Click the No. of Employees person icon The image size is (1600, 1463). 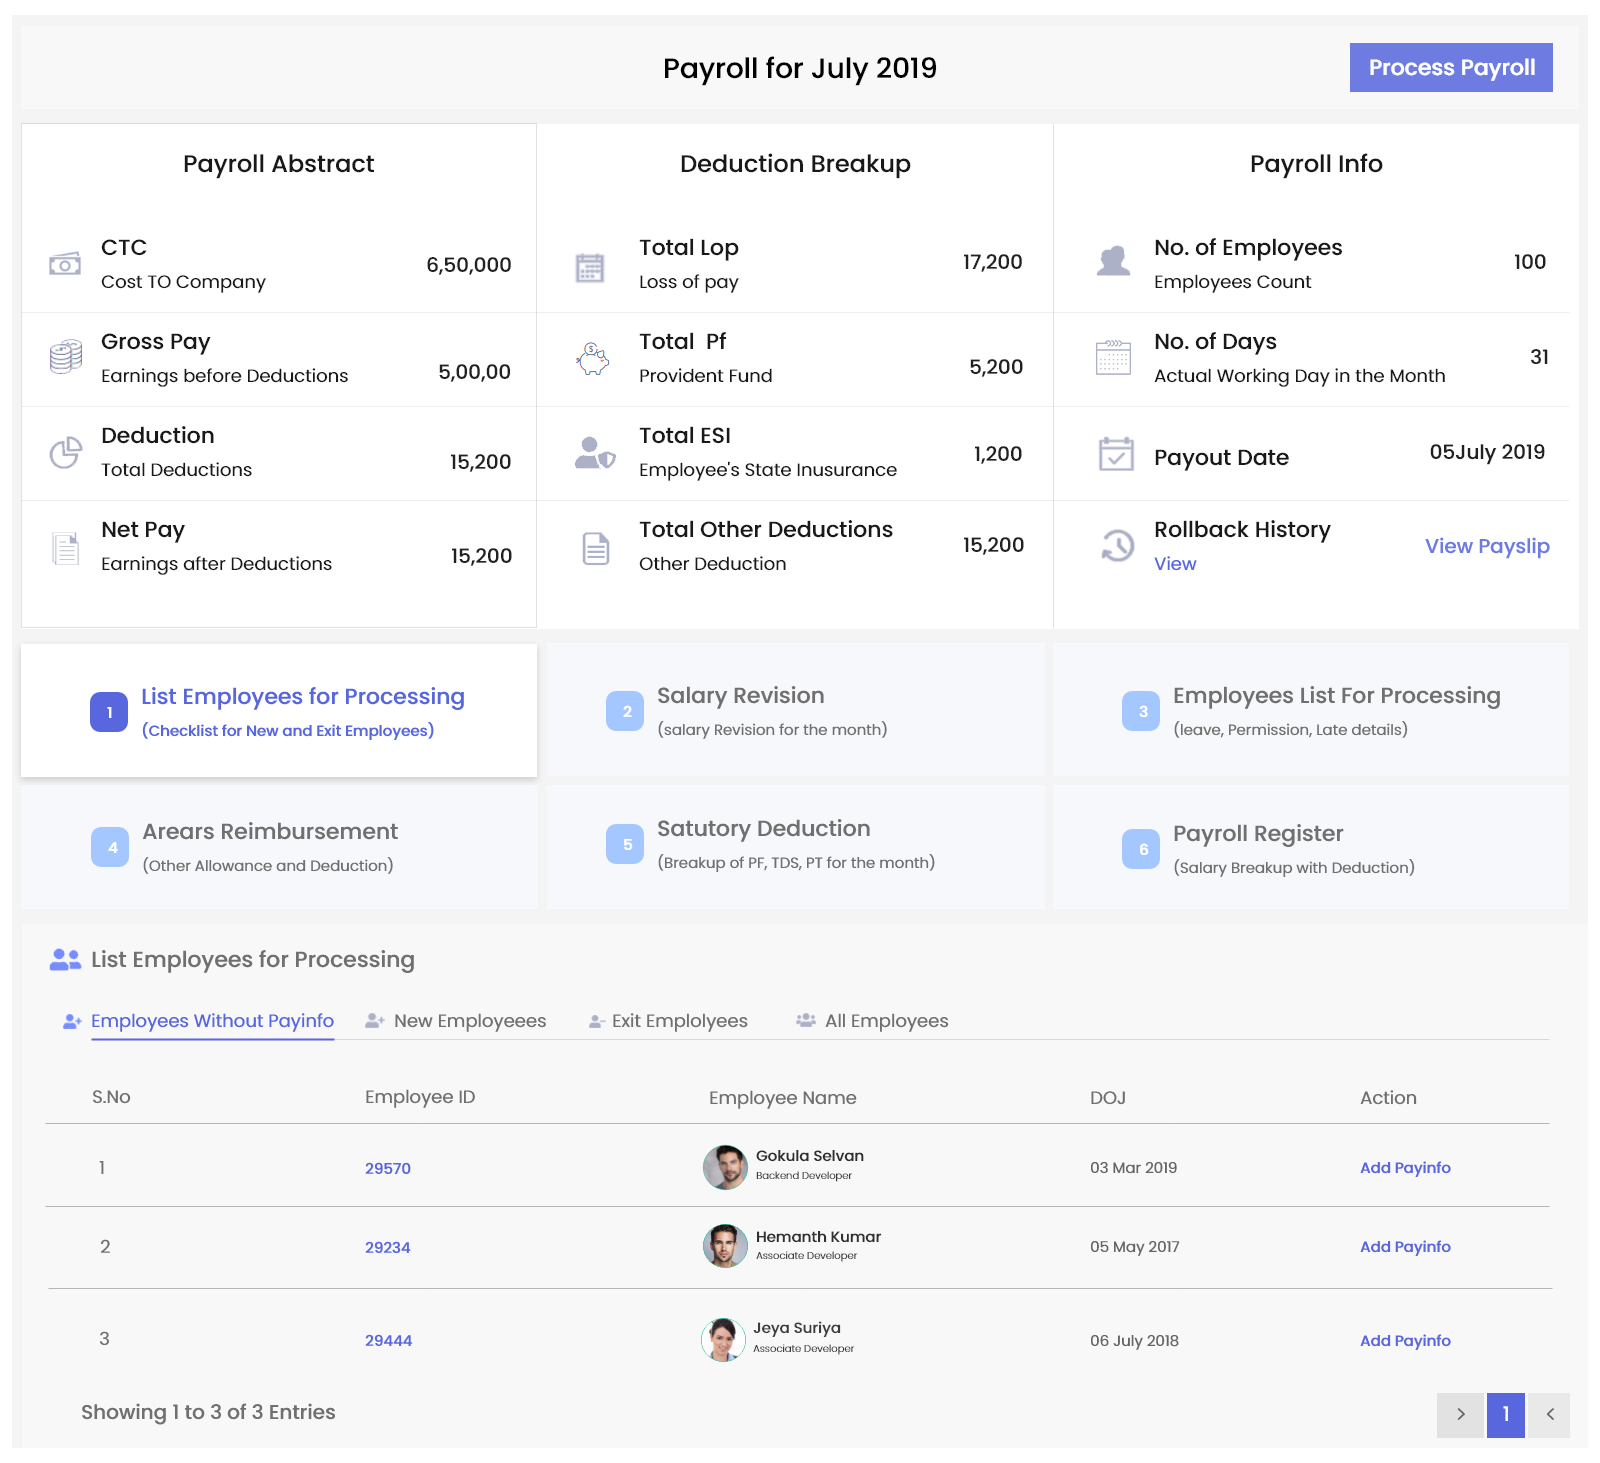(x=1114, y=261)
